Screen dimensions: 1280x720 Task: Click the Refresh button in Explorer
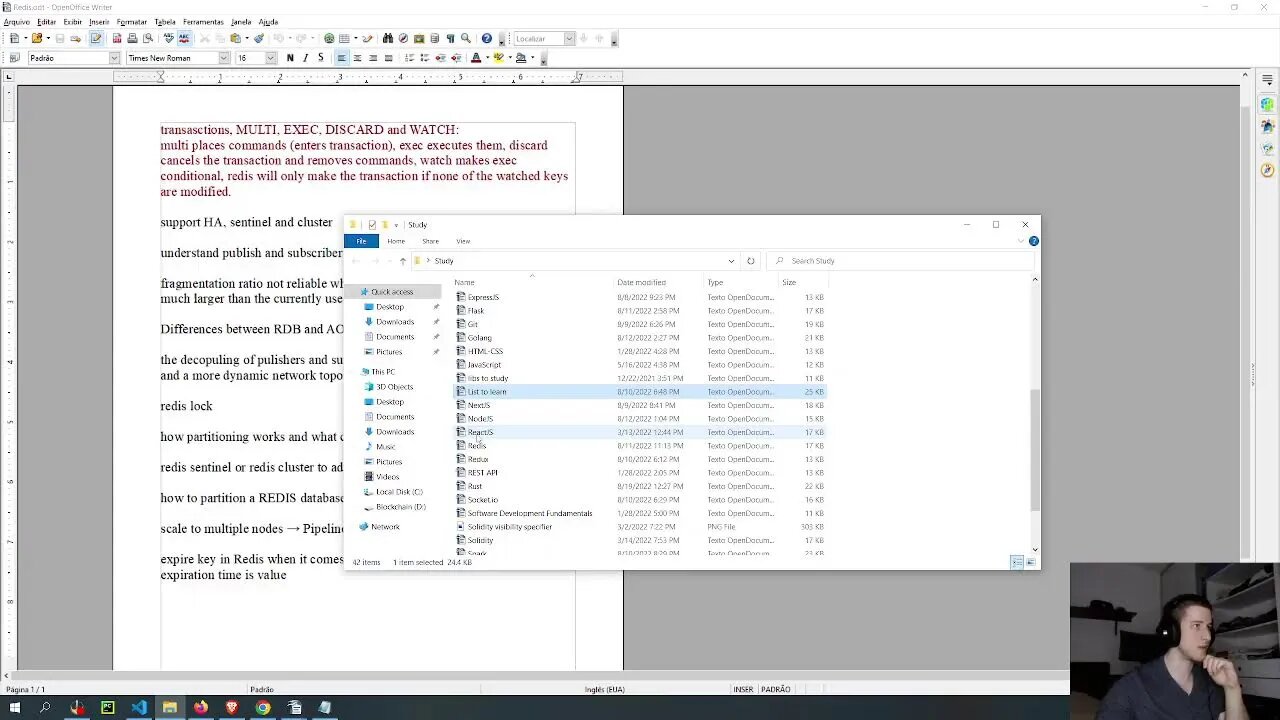(x=751, y=261)
